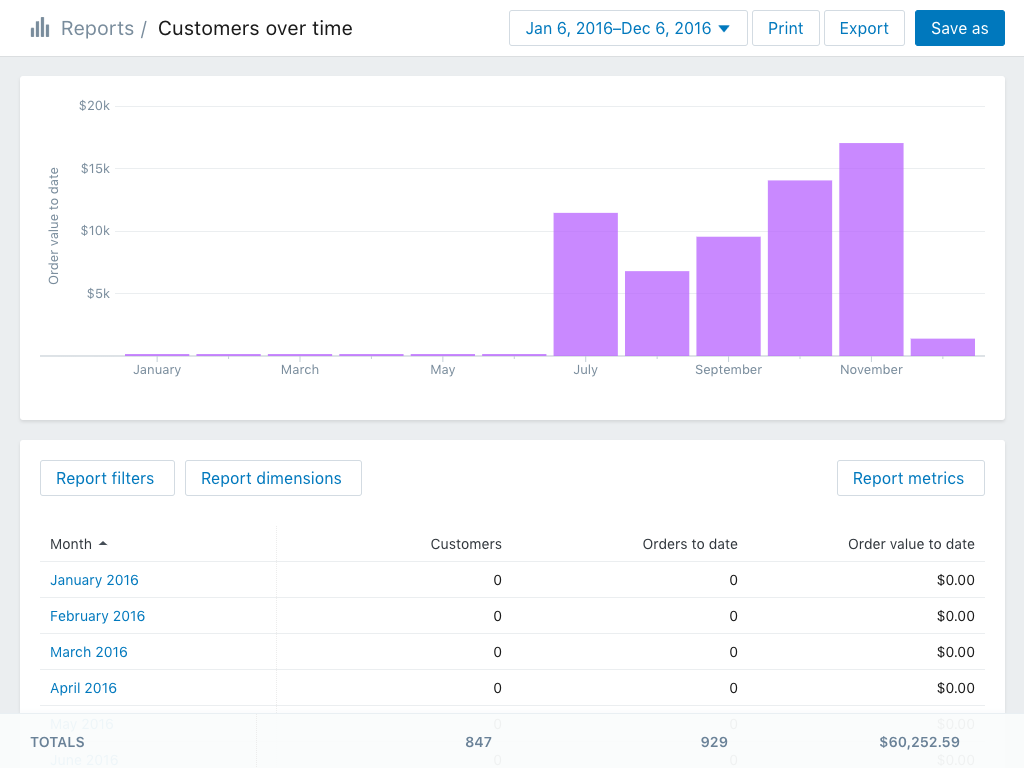This screenshot has height=768, width=1024.
Task: Open the Reports breadcrumb link
Action: (x=97, y=28)
